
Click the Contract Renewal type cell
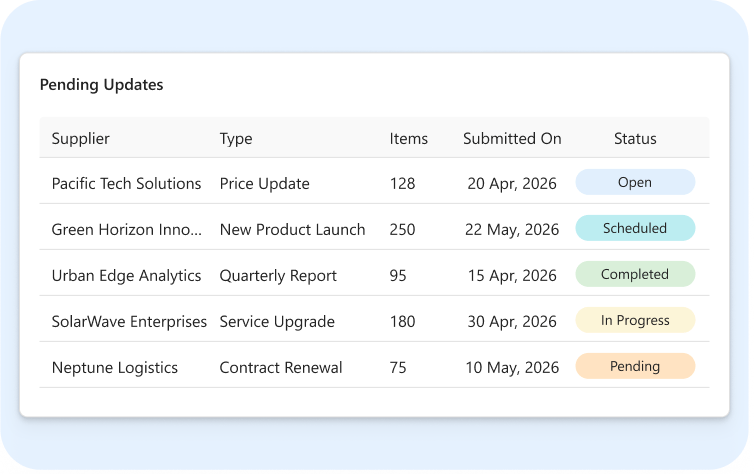(281, 368)
